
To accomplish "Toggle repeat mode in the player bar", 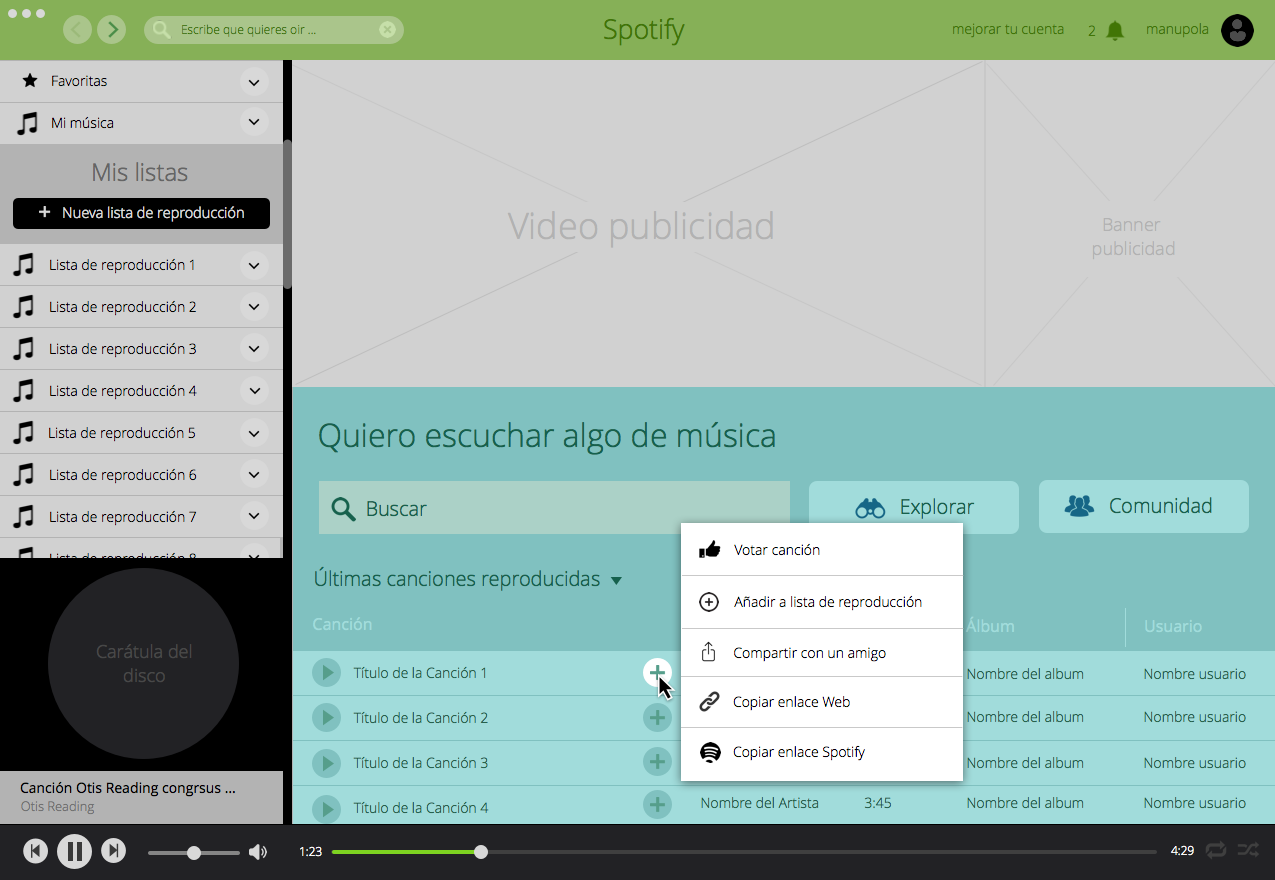I will click(1216, 850).
